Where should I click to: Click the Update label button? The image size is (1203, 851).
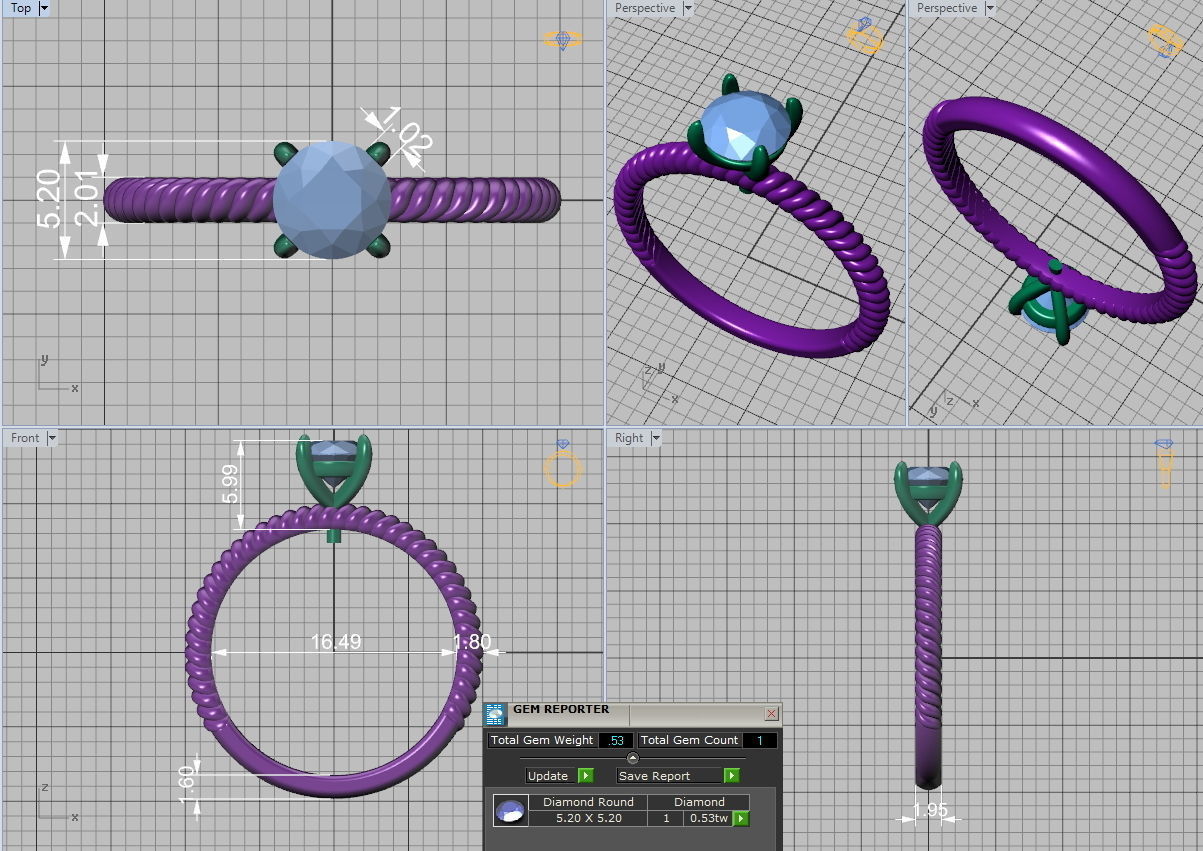551,775
